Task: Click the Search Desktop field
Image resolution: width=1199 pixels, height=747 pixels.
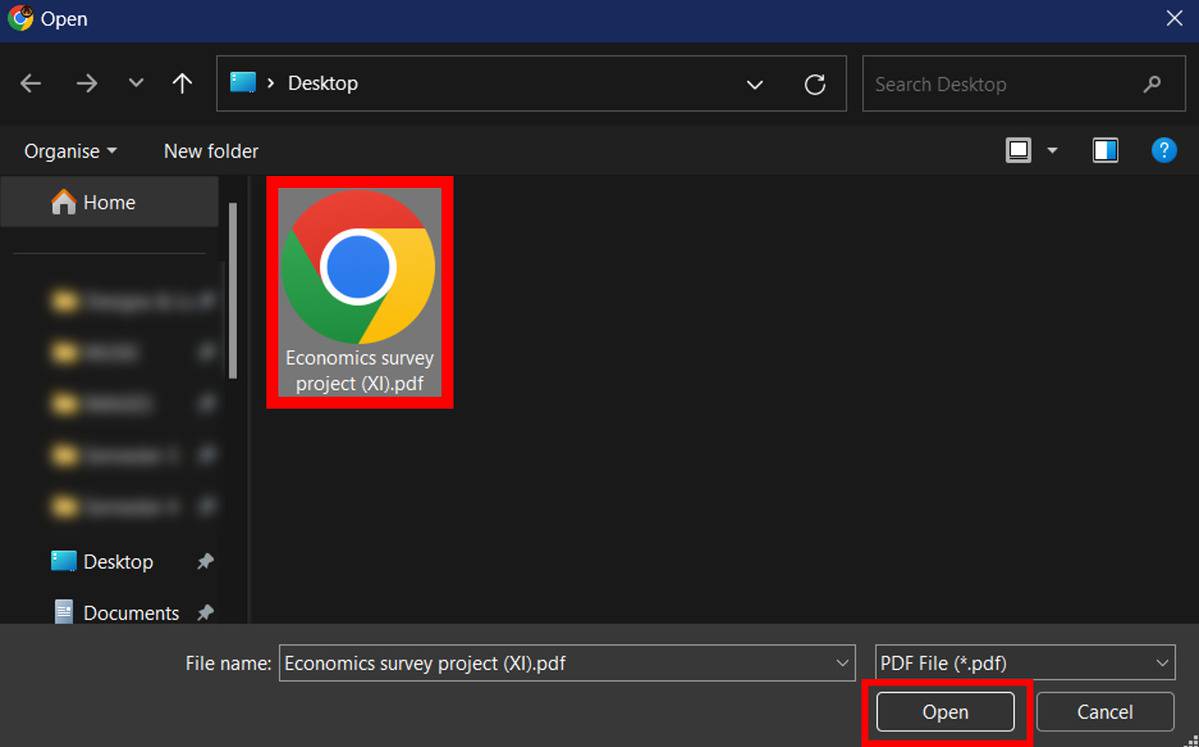Action: tap(1000, 84)
